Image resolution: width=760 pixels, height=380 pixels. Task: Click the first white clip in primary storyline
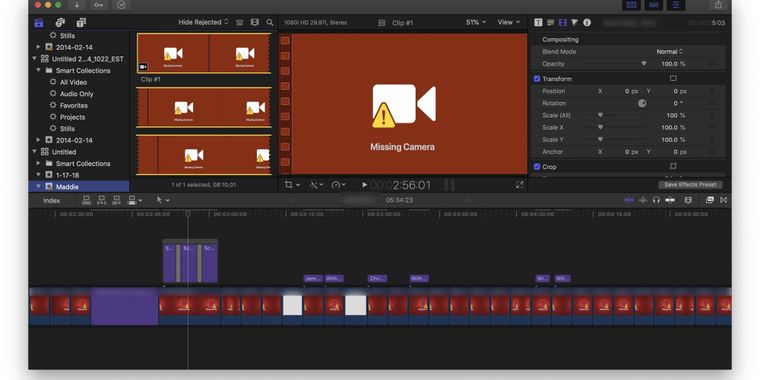pyautogui.click(x=292, y=305)
